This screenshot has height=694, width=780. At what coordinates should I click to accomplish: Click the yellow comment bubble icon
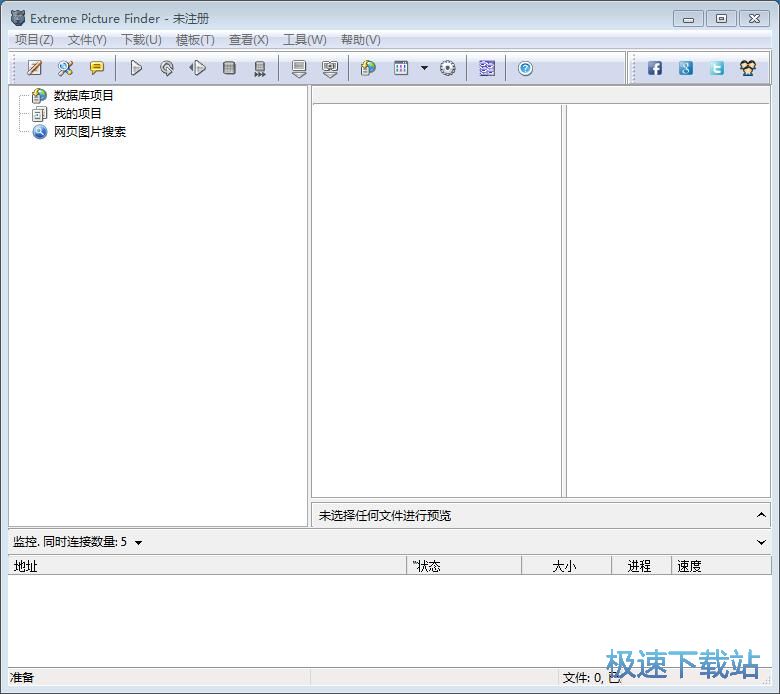[x=97, y=68]
